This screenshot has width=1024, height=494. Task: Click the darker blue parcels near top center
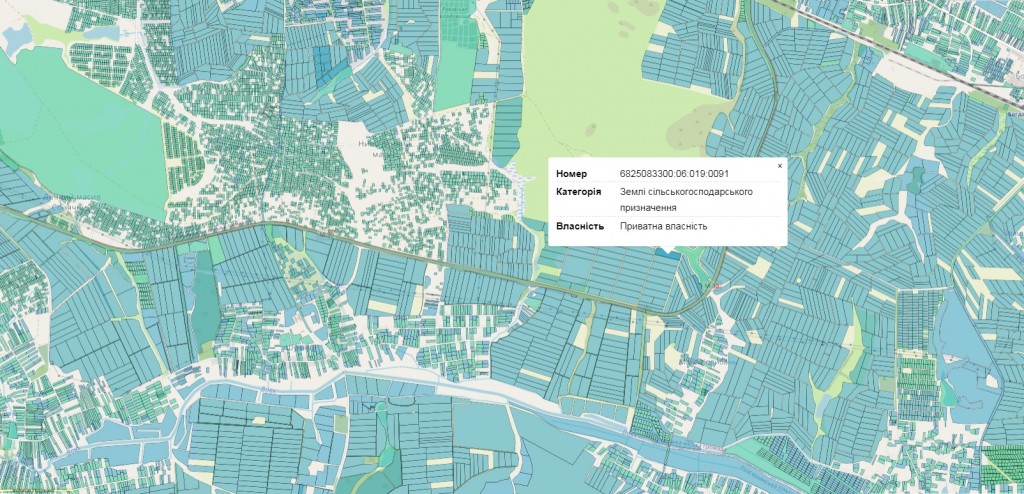[x=323, y=62]
